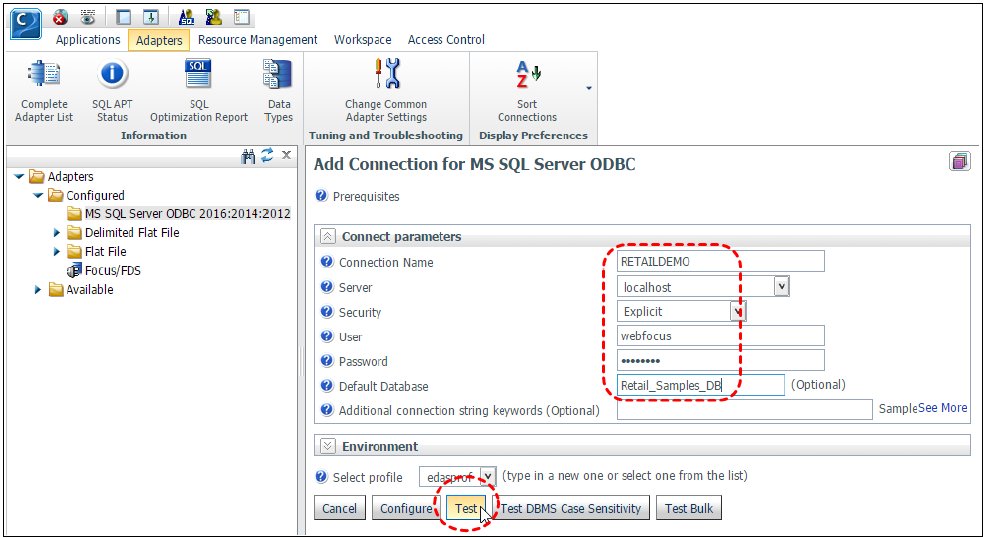The width and height of the screenshot is (985, 538).
Task: Open the Select profile dropdown arrow
Action: [487, 476]
